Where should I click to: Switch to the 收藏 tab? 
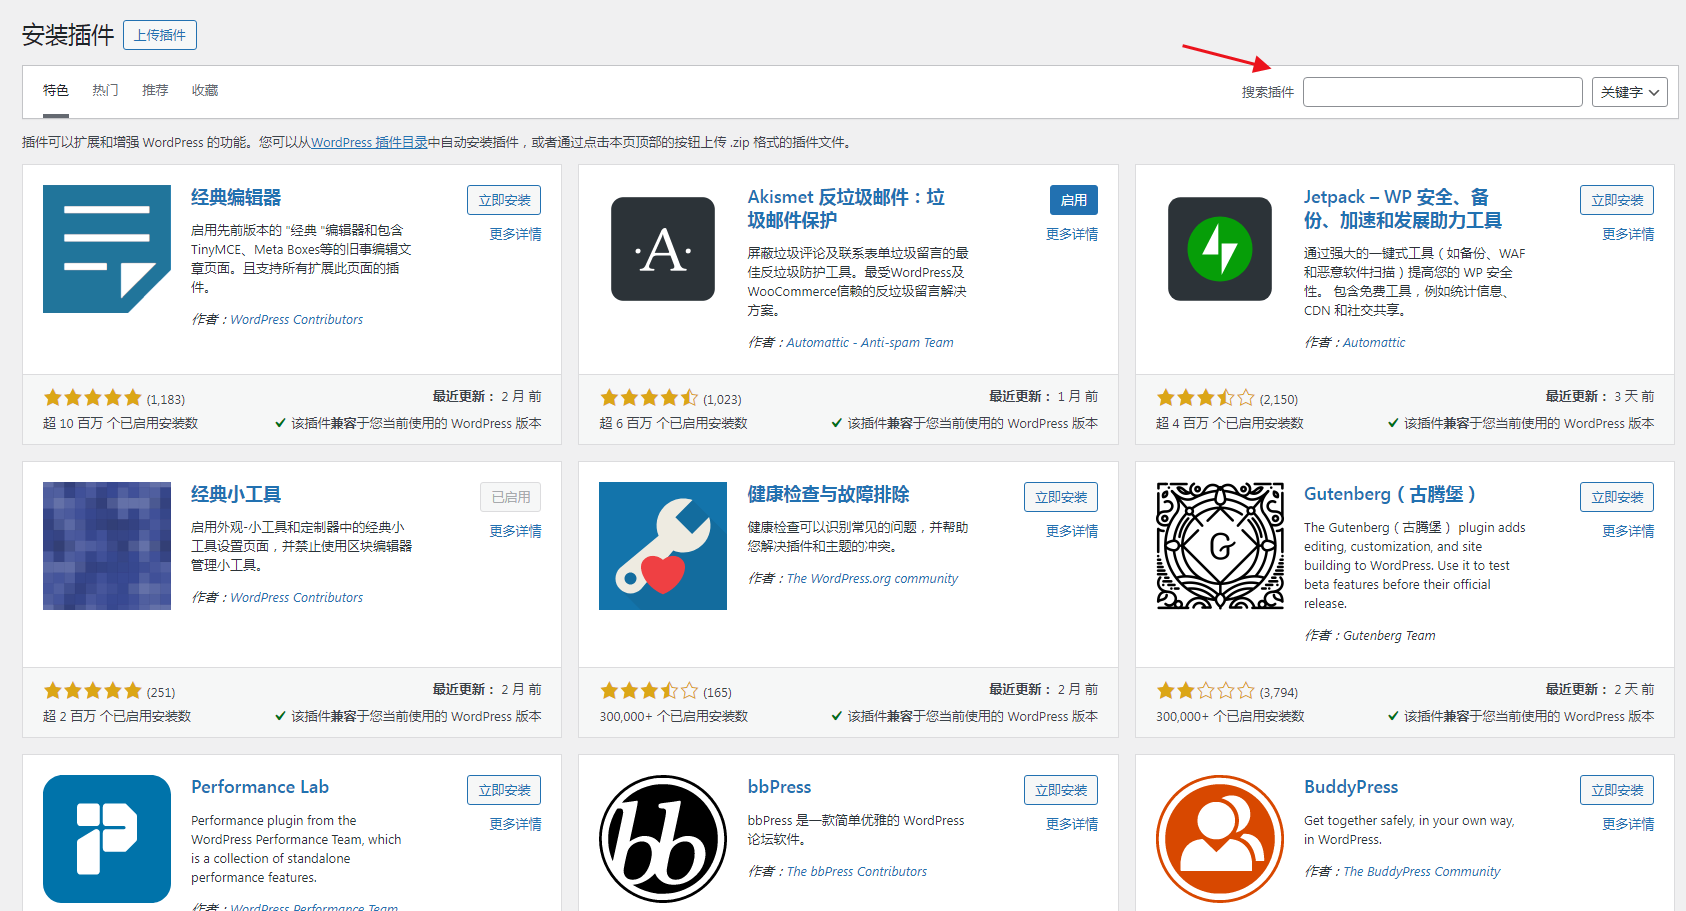[205, 90]
